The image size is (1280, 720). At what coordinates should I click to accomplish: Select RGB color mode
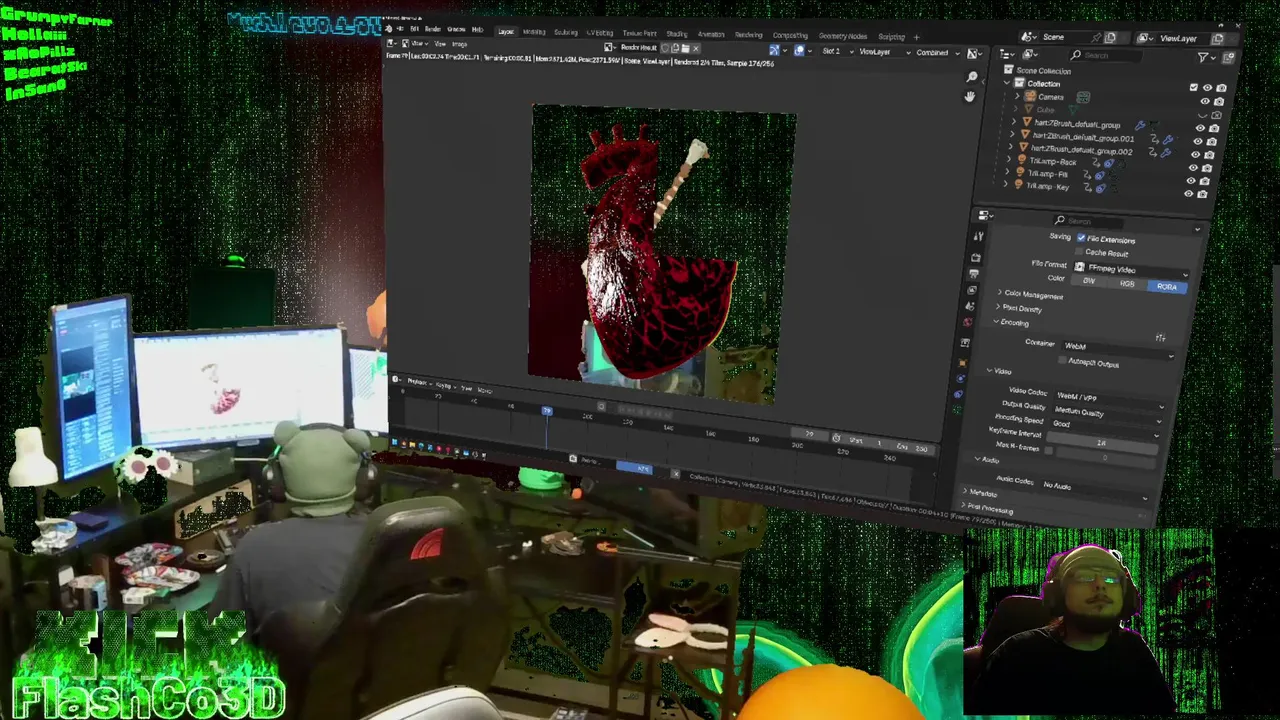(x=1127, y=284)
